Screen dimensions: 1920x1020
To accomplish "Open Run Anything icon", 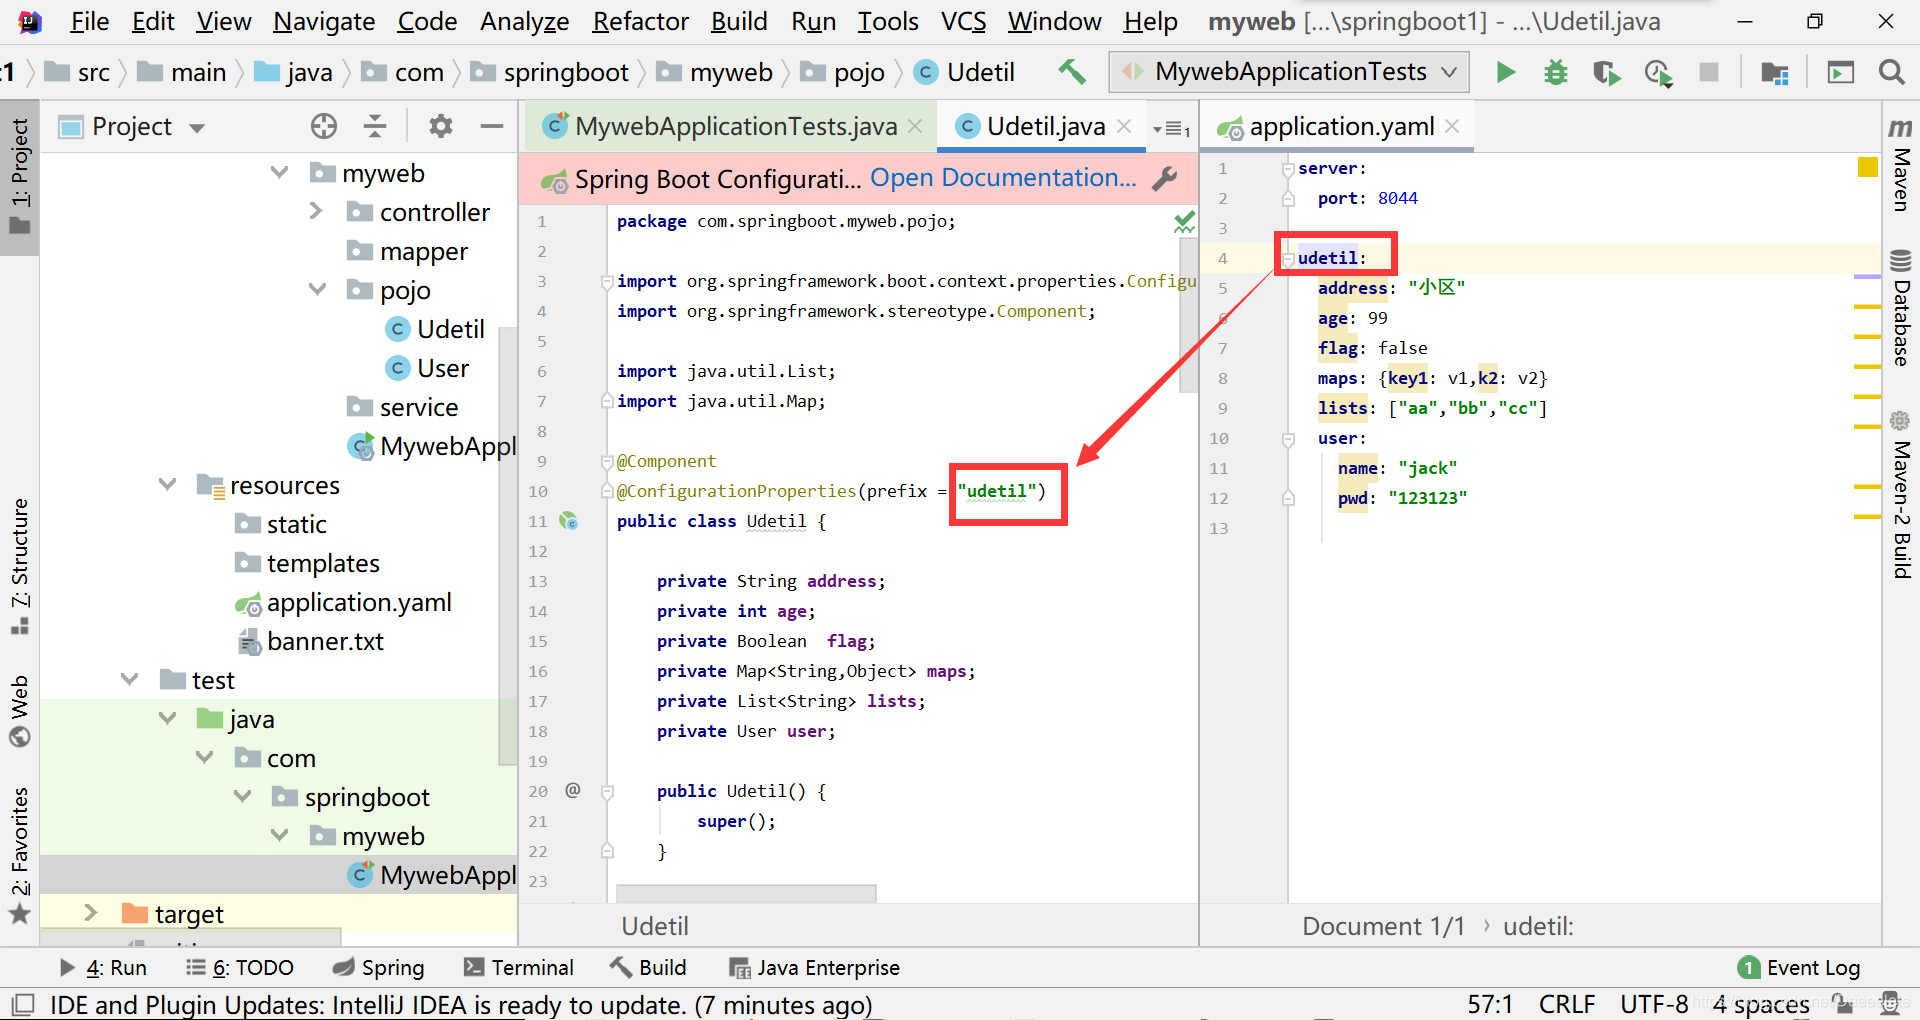I will 1841,72.
